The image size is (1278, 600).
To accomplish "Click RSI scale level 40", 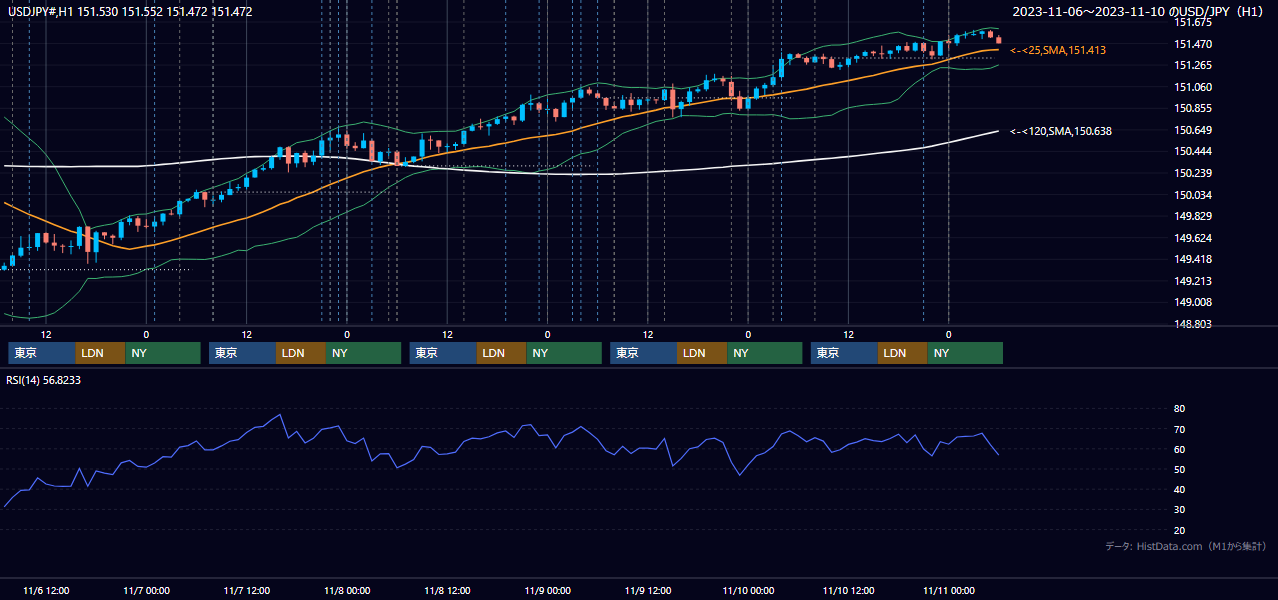I will [1179, 490].
